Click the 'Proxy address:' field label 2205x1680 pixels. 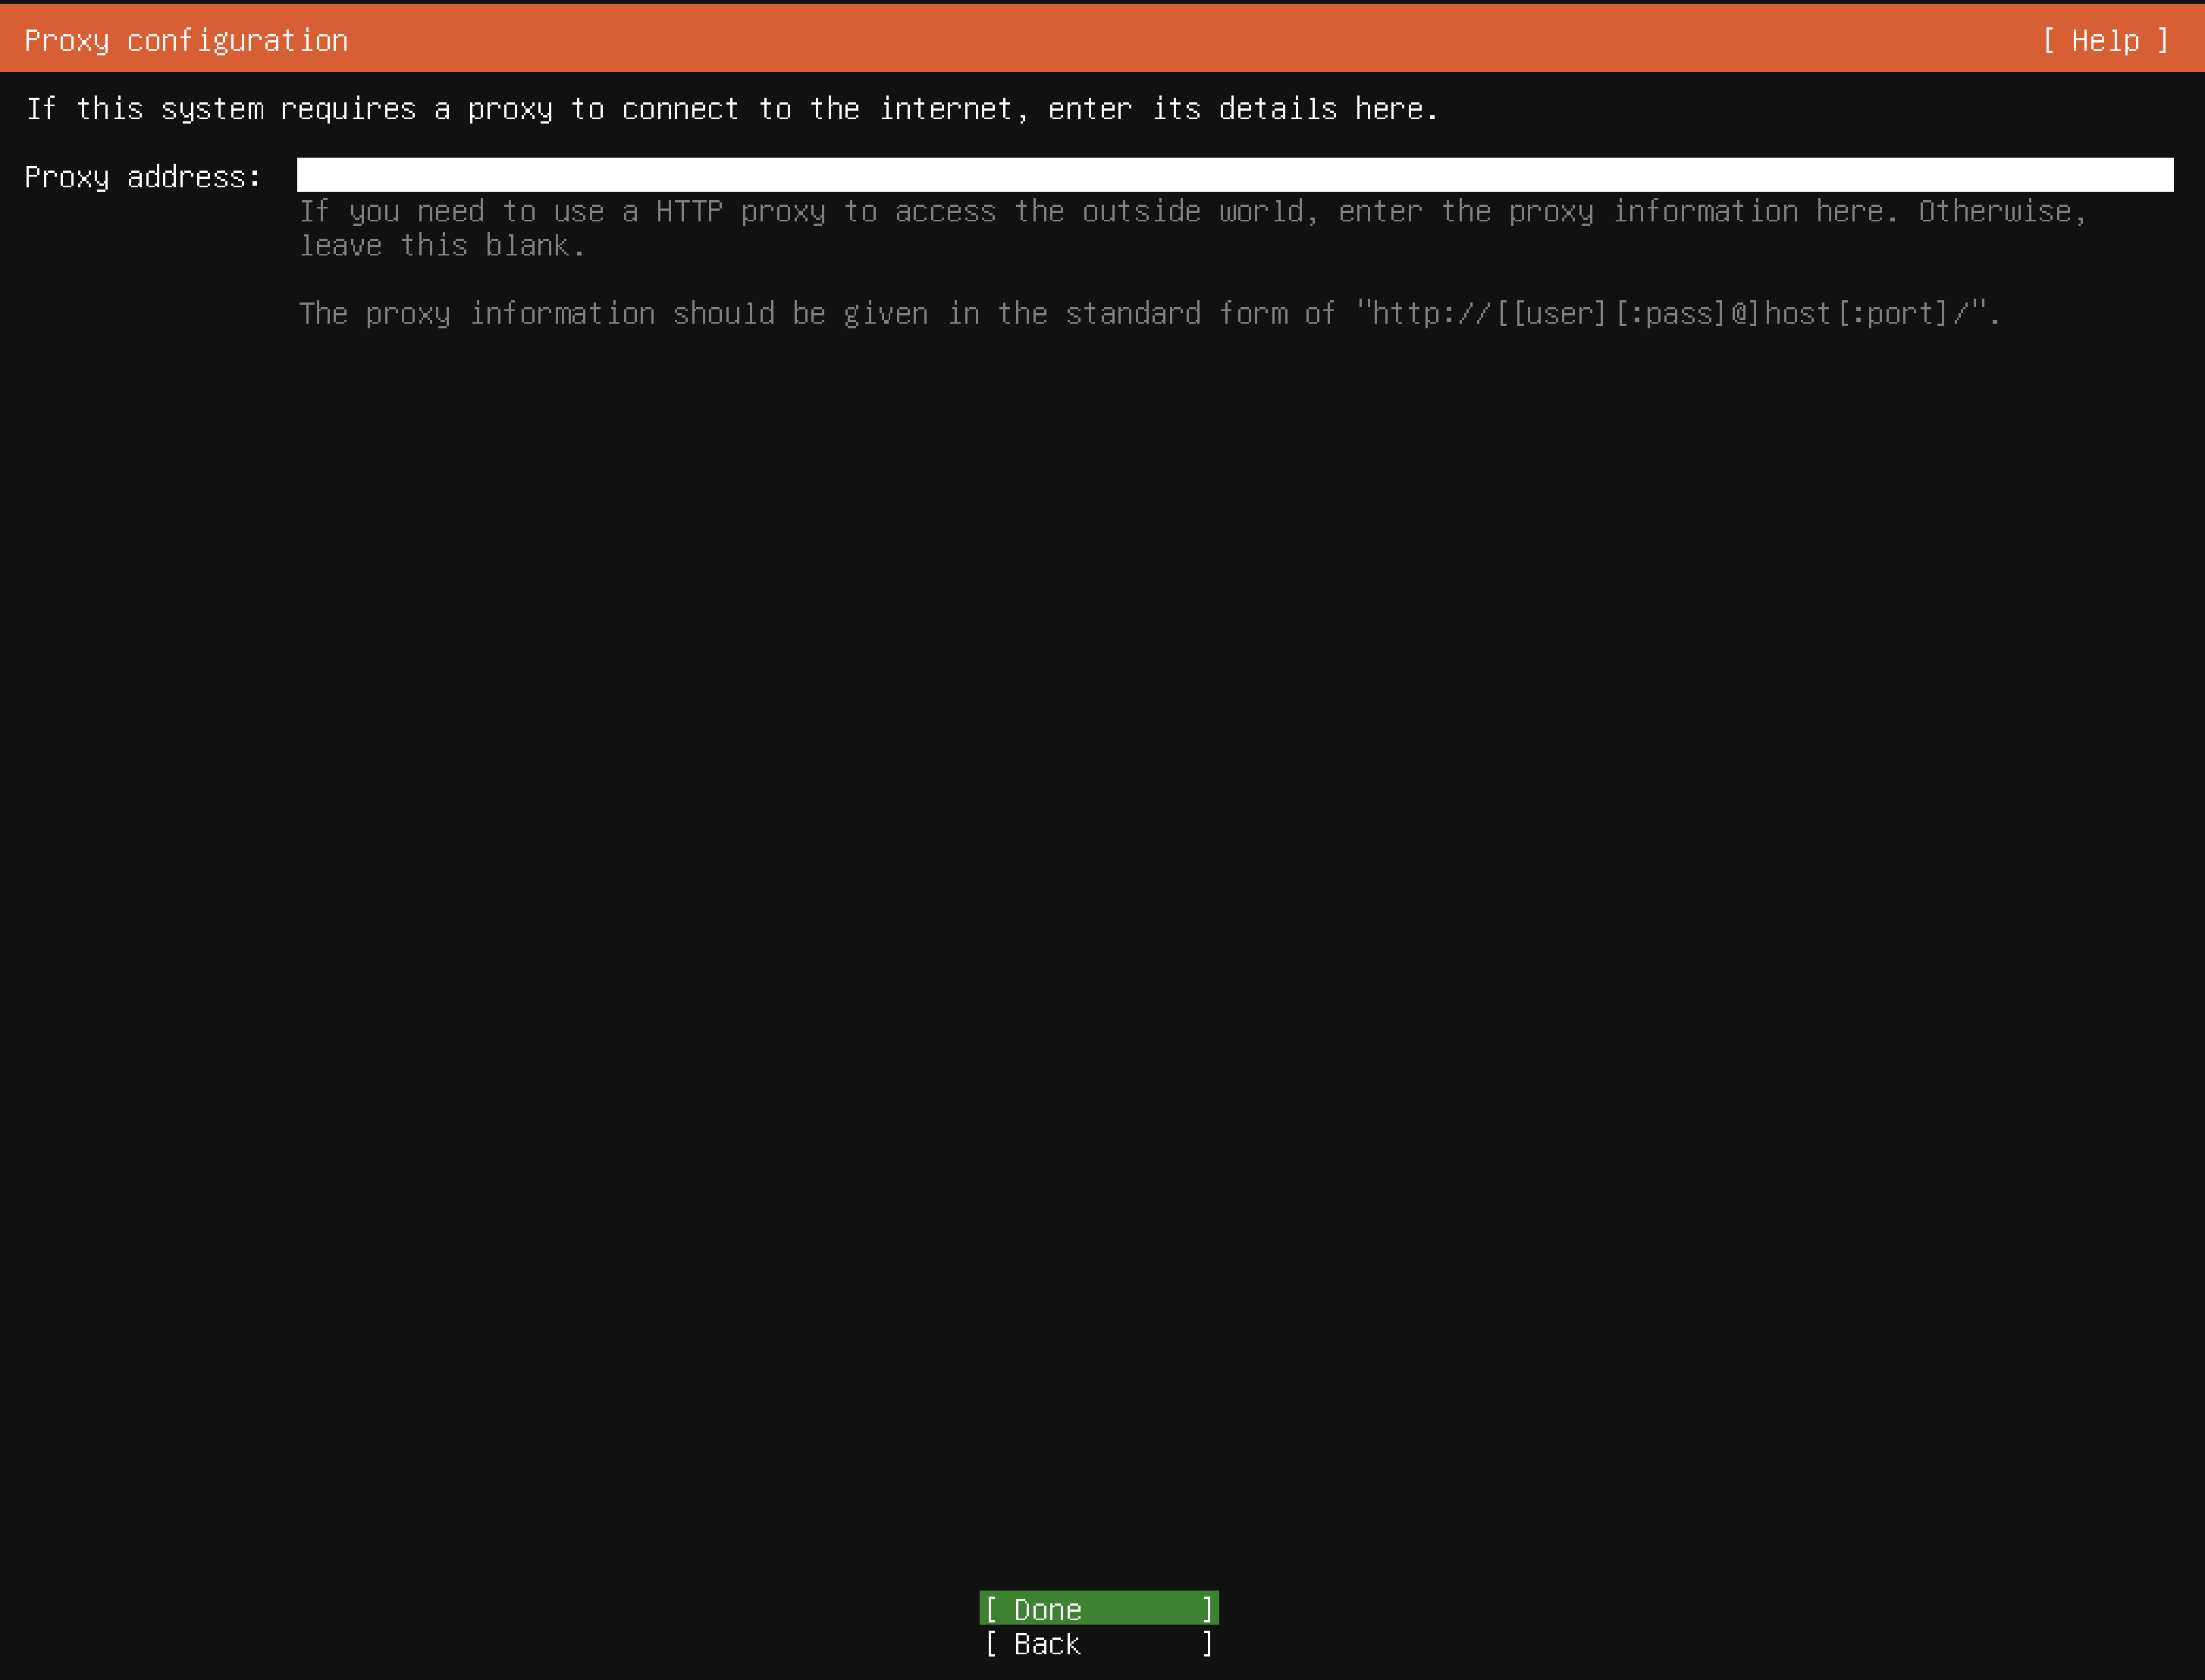click(x=142, y=177)
